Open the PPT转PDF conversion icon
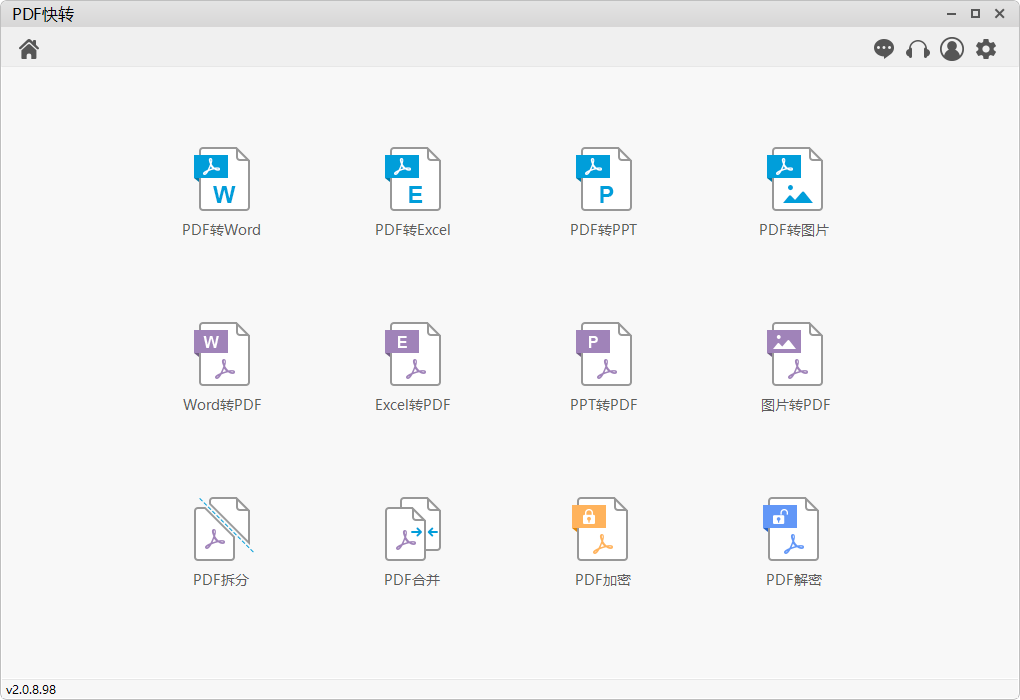Screen dimensions: 1020x700 pyautogui.click(x=604, y=354)
